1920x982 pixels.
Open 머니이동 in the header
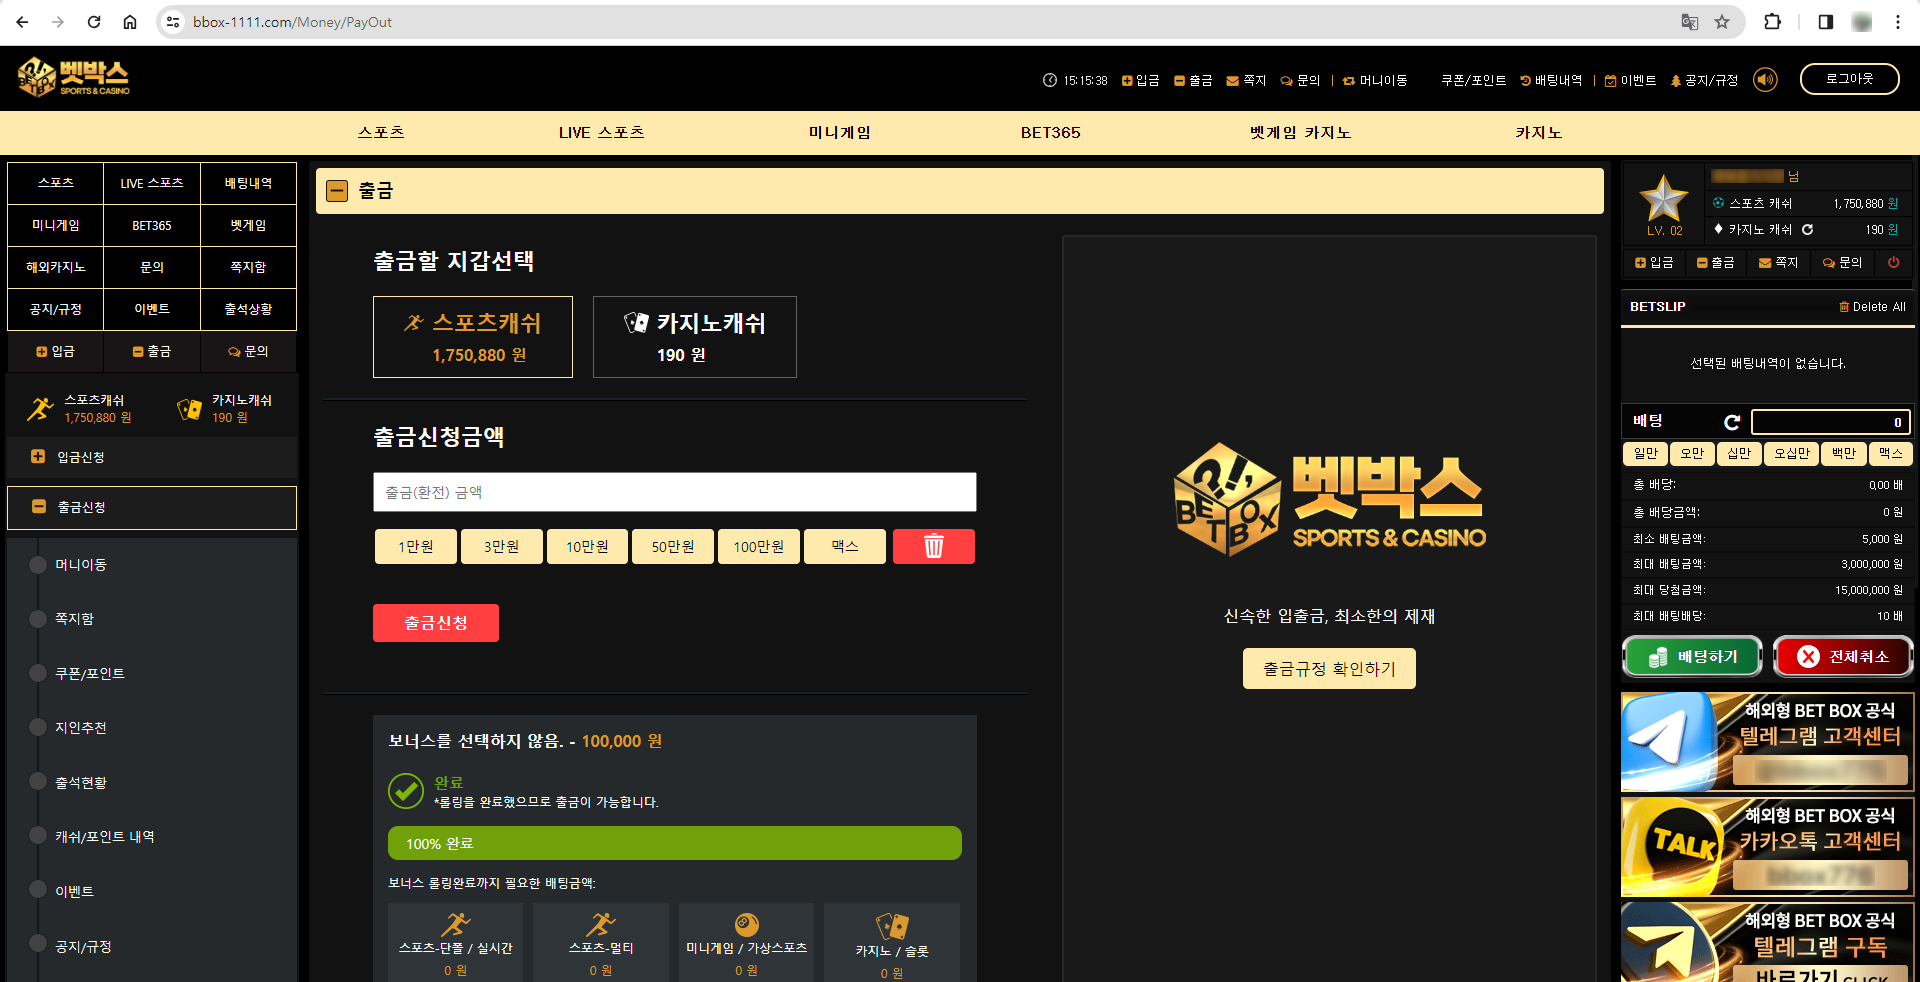pyautogui.click(x=1375, y=80)
